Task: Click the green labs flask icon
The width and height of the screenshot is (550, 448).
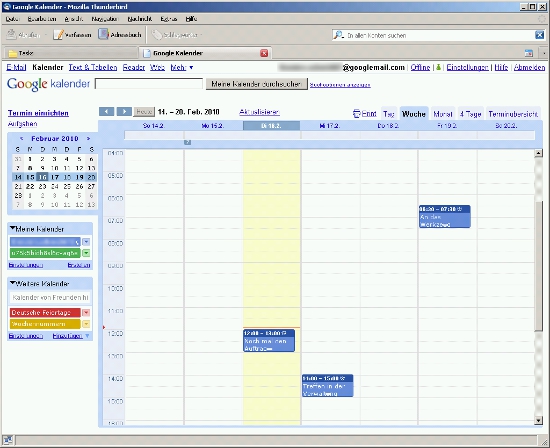Action: 438,67
